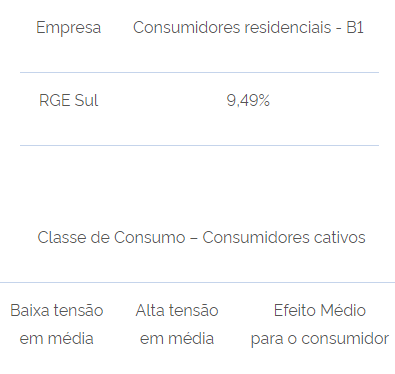The width and height of the screenshot is (395, 374).
Task: Click the Alta tensão em média header
Action: [177, 324]
